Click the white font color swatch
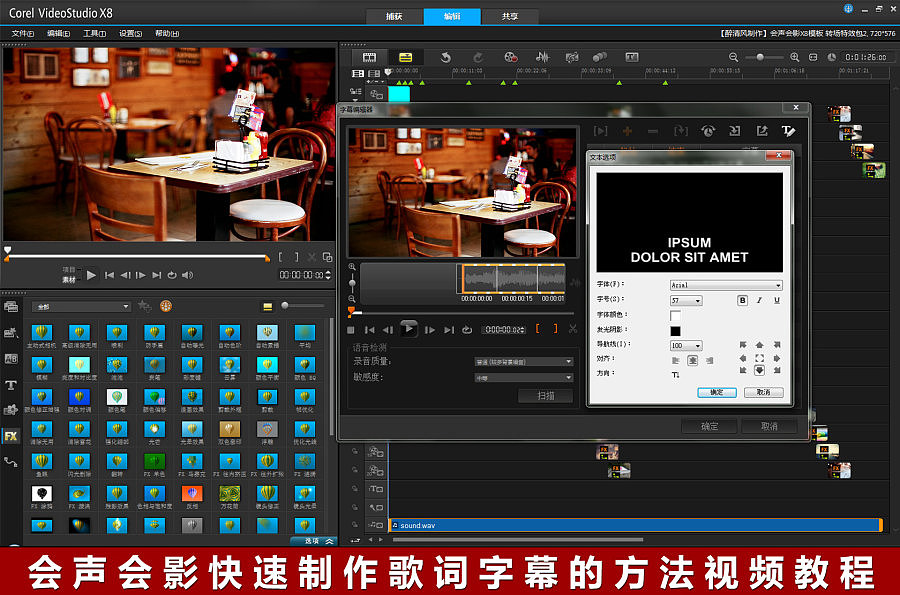The height and width of the screenshot is (595, 900). point(675,315)
